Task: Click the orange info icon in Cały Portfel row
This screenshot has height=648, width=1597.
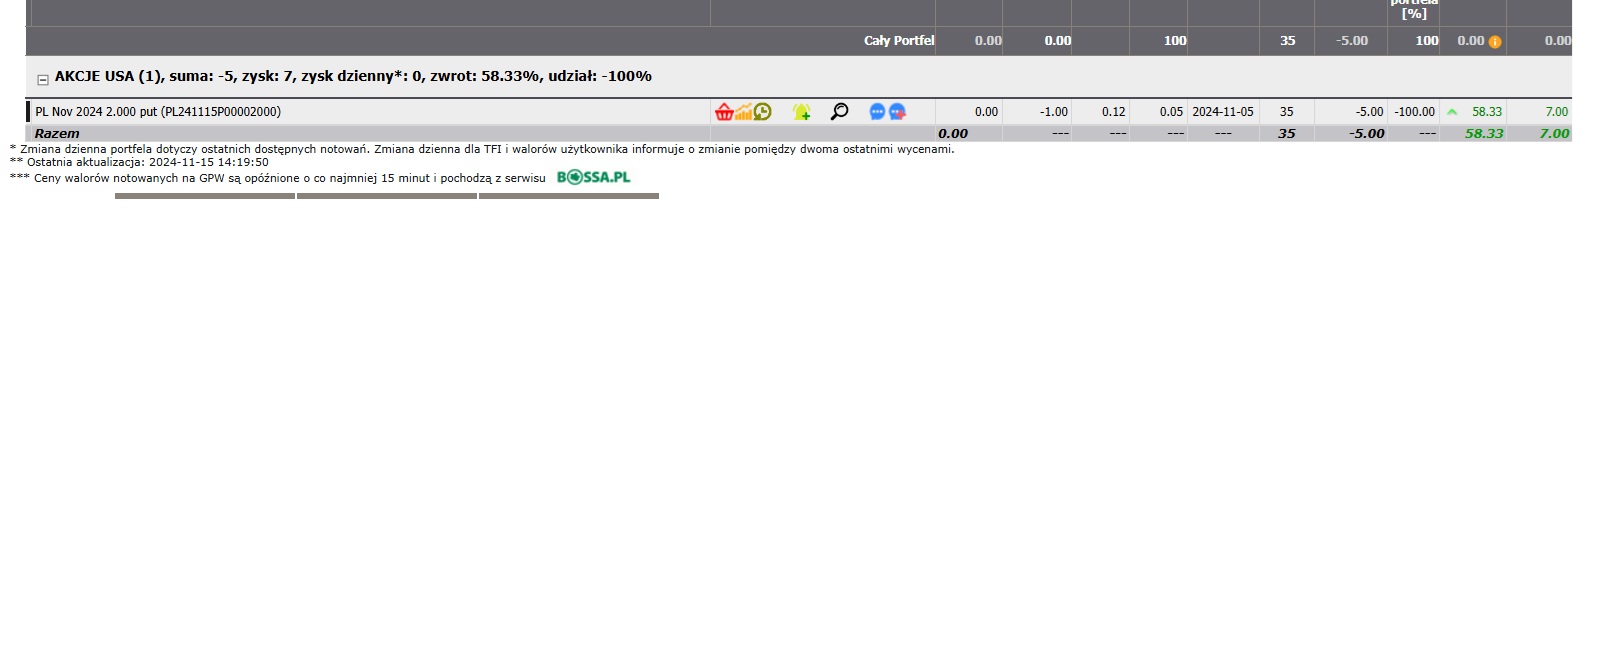Action: coord(1495,42)
